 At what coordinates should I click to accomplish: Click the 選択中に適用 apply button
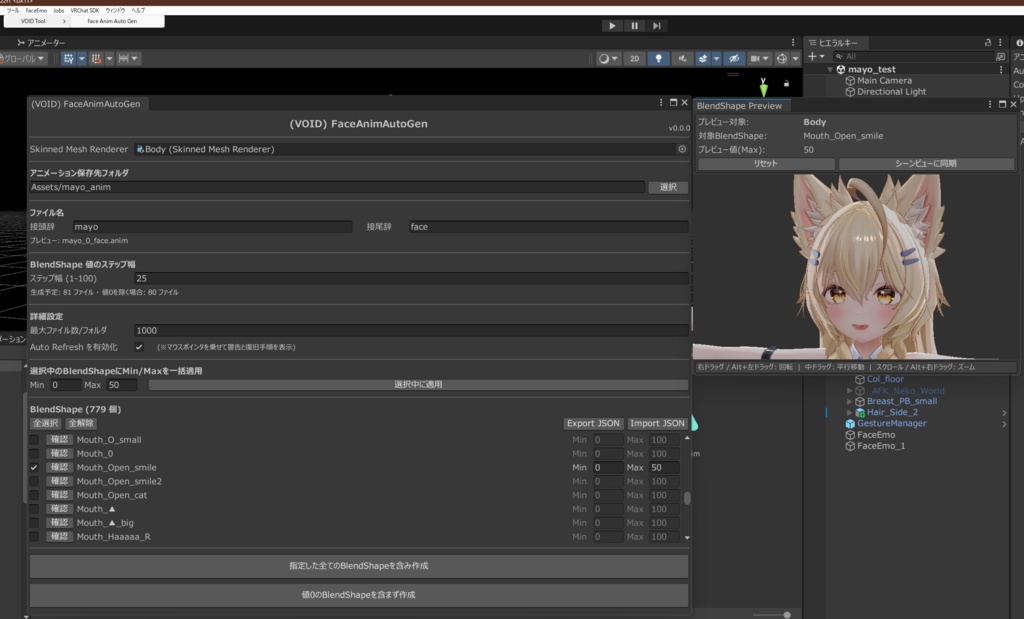[418, 385]
